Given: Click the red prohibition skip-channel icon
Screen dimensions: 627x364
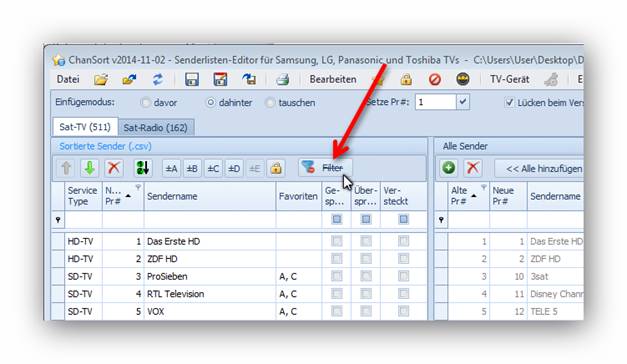Looking at the screenshot, I should pyautogui.click(x=434, y=80).
